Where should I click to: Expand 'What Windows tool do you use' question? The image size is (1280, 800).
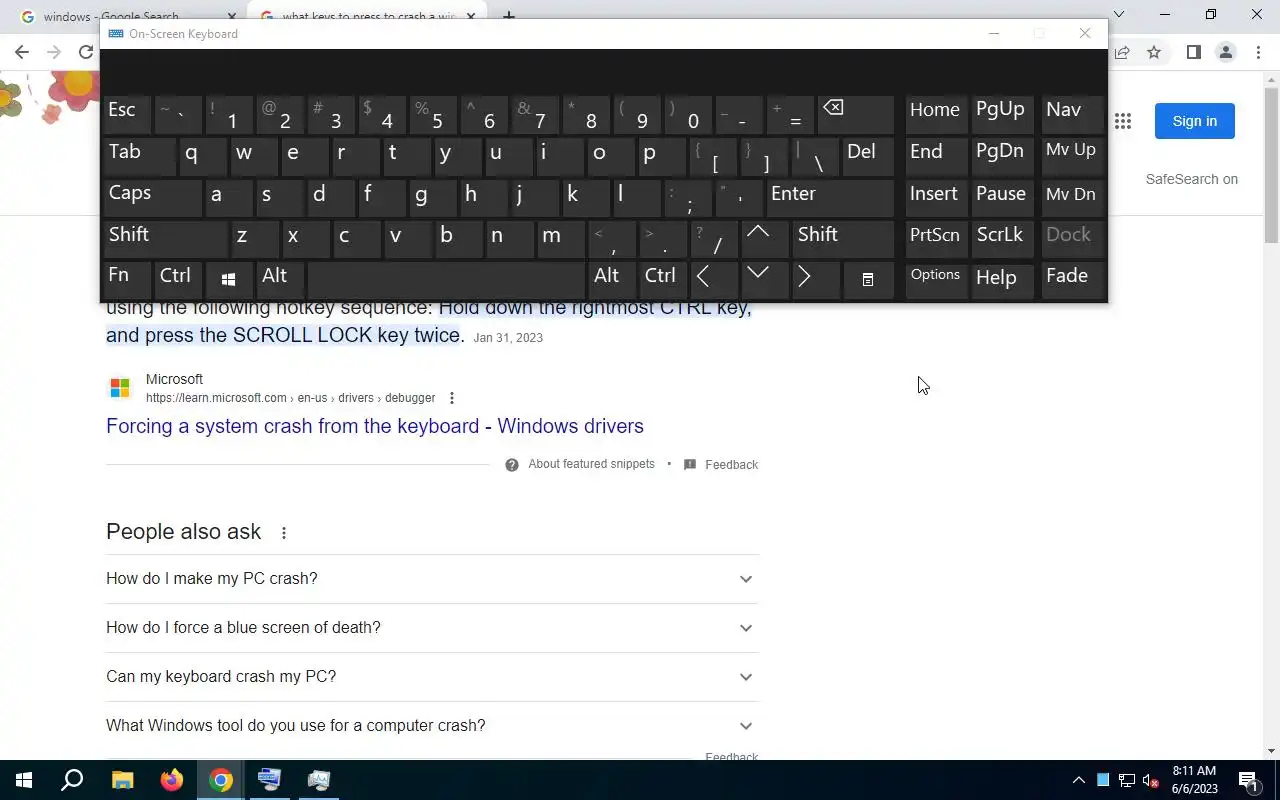432,726
